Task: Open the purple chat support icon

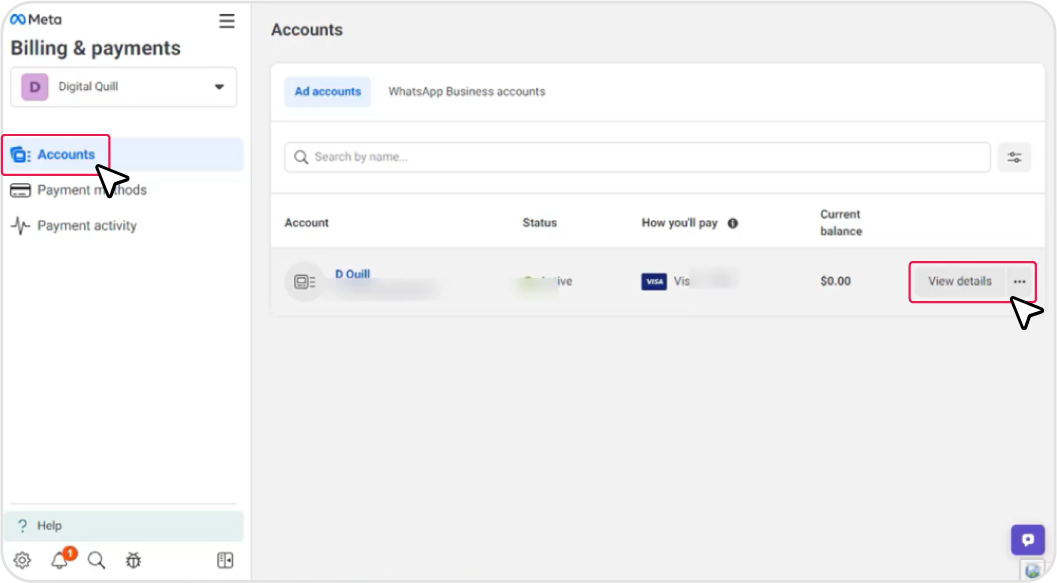Action: point(1027,540)
